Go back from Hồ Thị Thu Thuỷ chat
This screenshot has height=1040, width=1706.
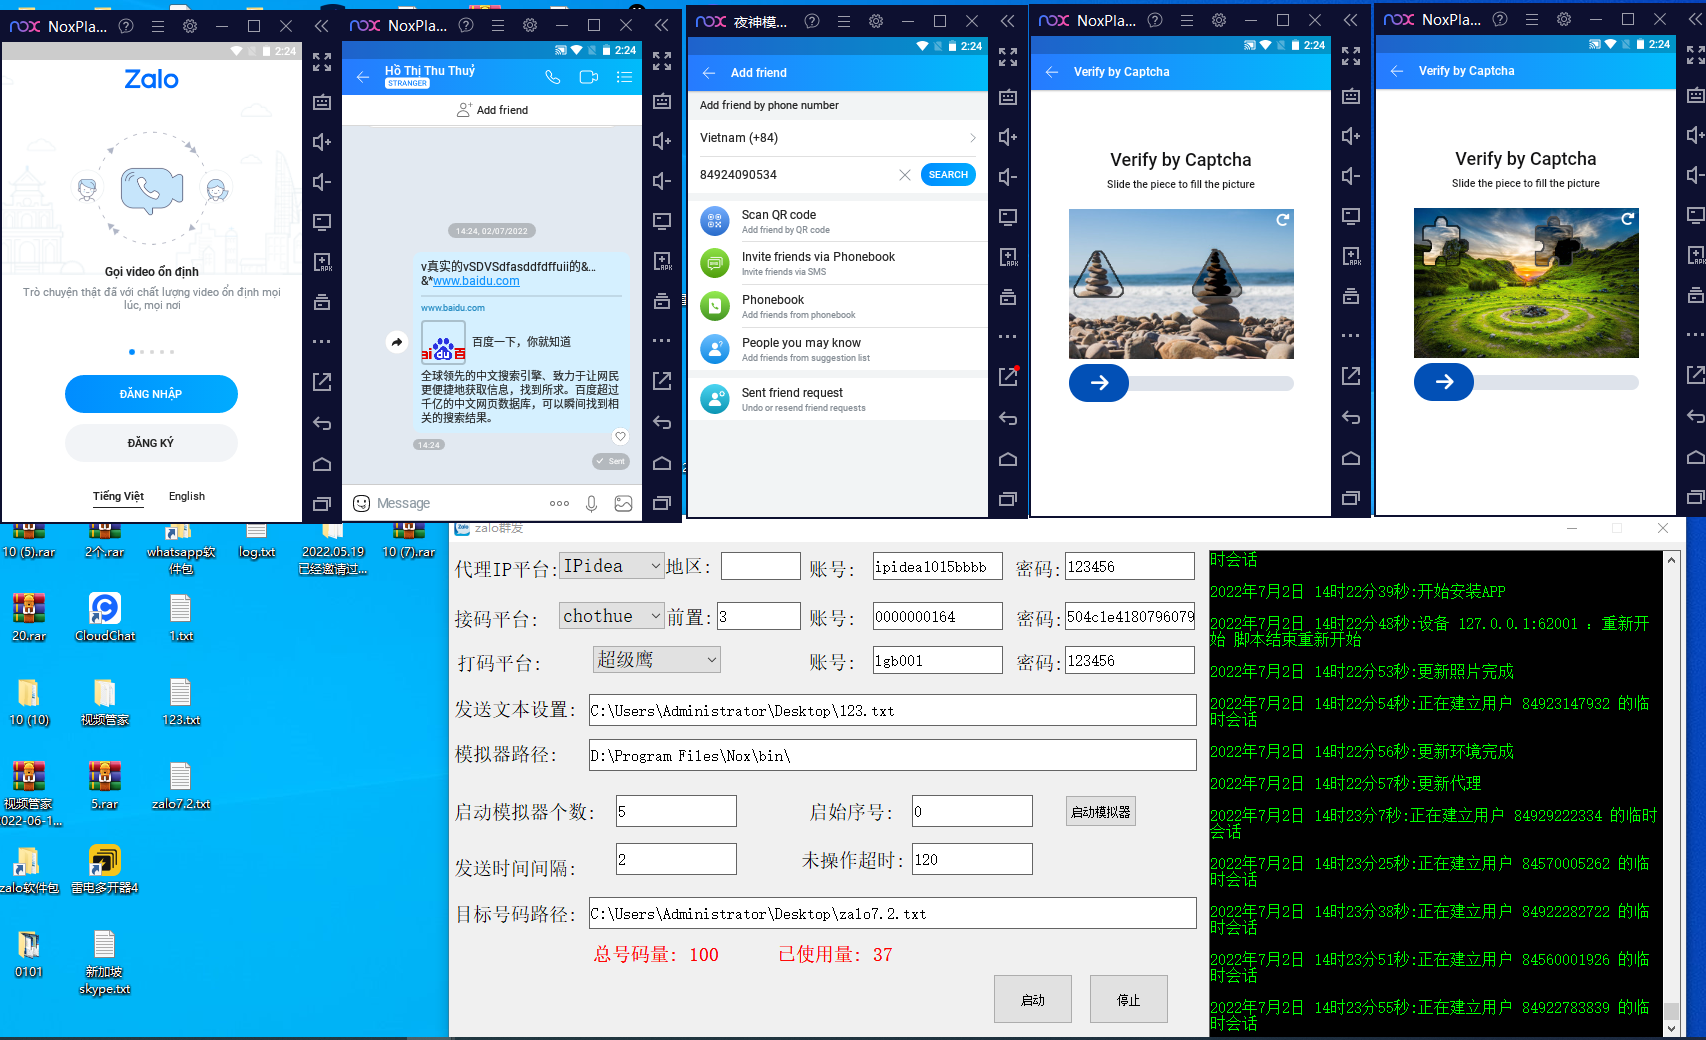(x=362, y=77)
